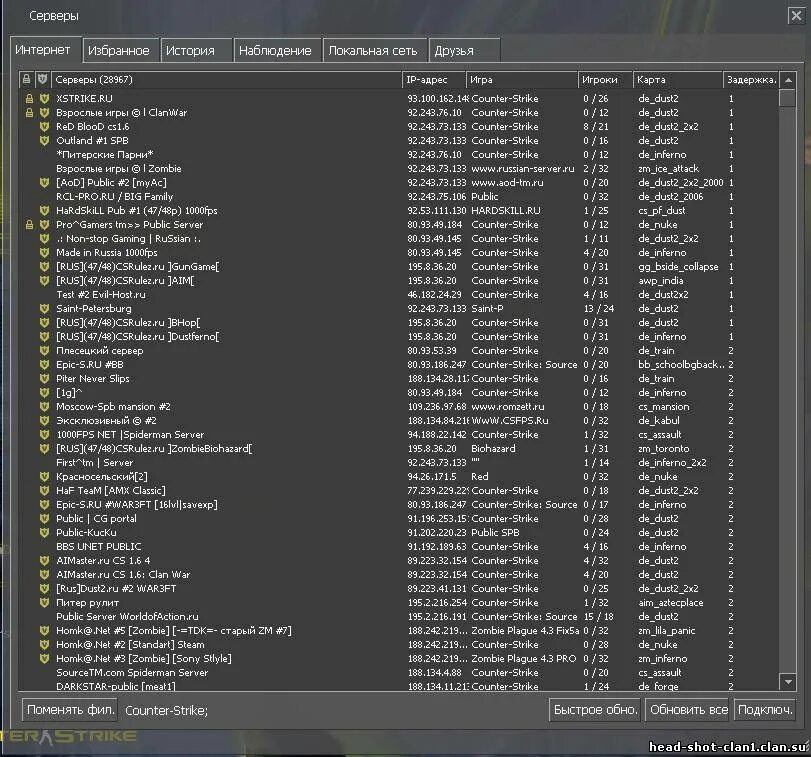811x757 pixels.
Task: Click the Обновить все button
Action: 688,709
